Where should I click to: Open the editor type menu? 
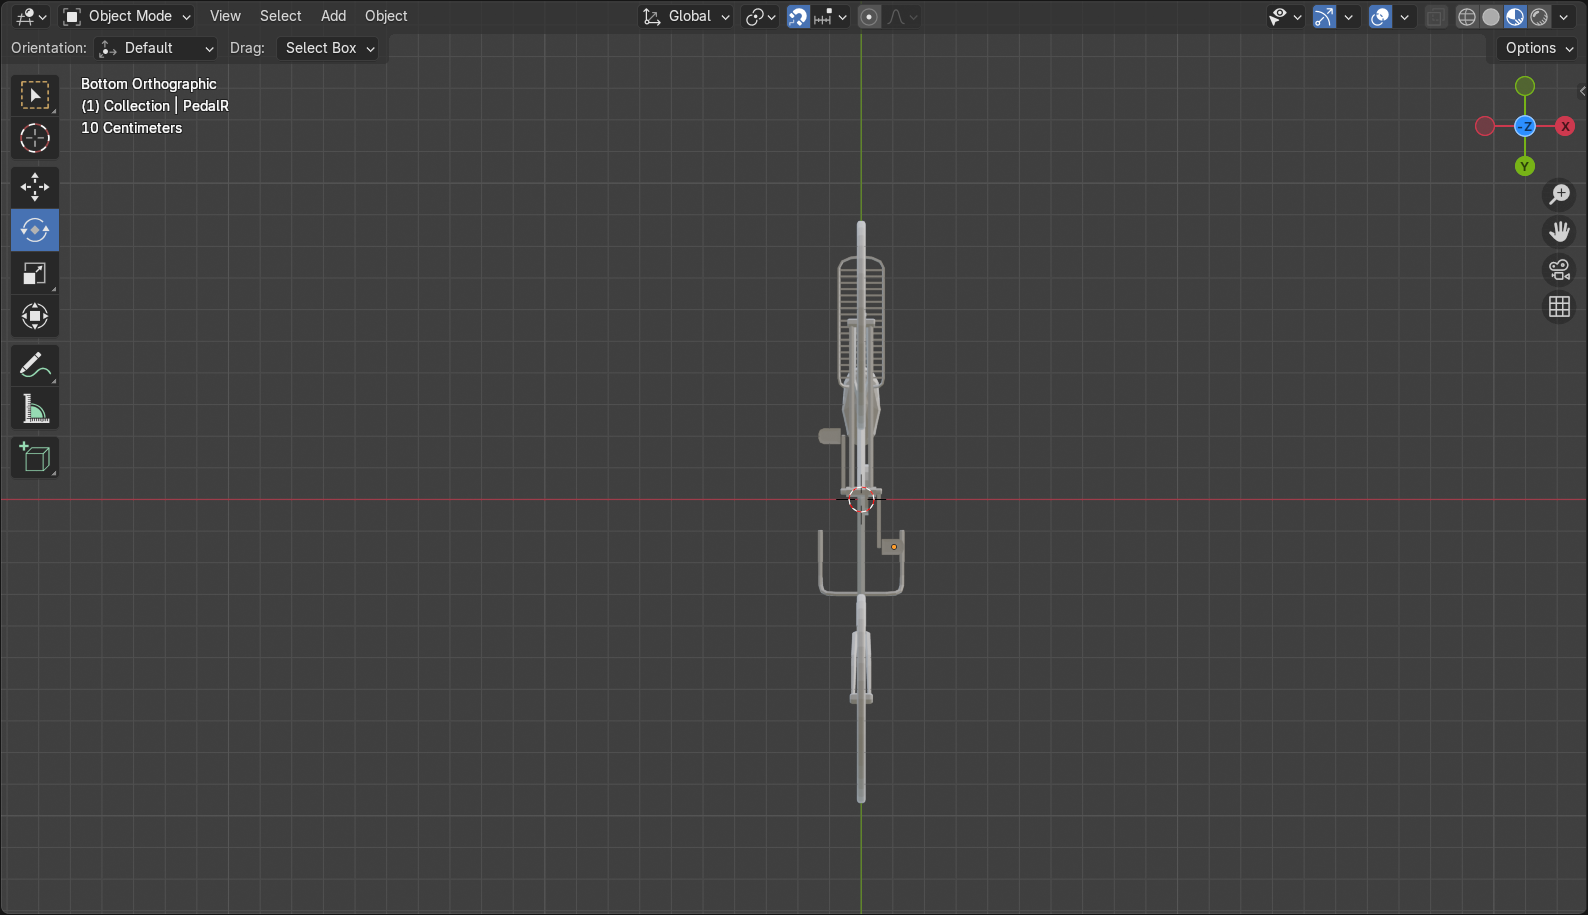coord(31,16)
